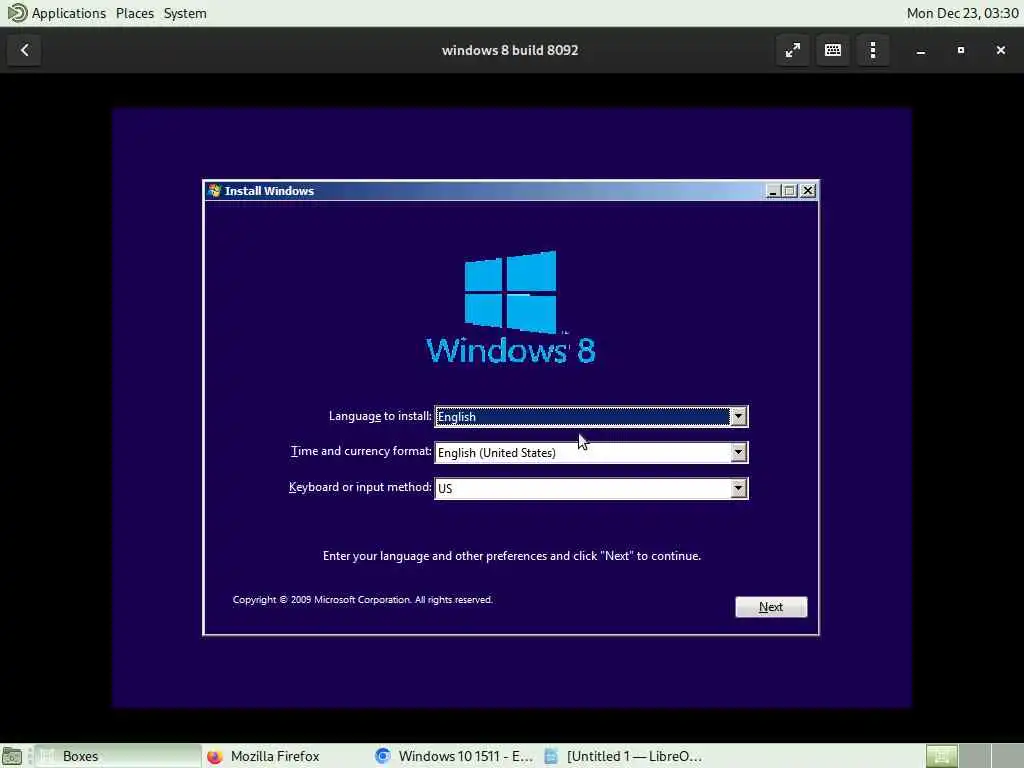1024x768 pixels.
Task: Maximize the Boxes window
Action: tap(961, 50)
